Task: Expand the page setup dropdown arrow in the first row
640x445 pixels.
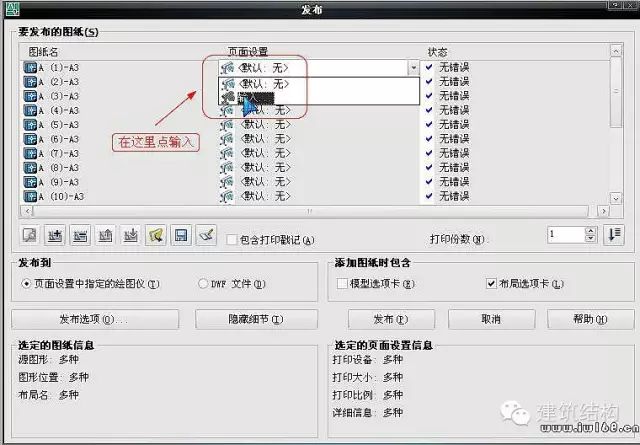Action: 413,68
